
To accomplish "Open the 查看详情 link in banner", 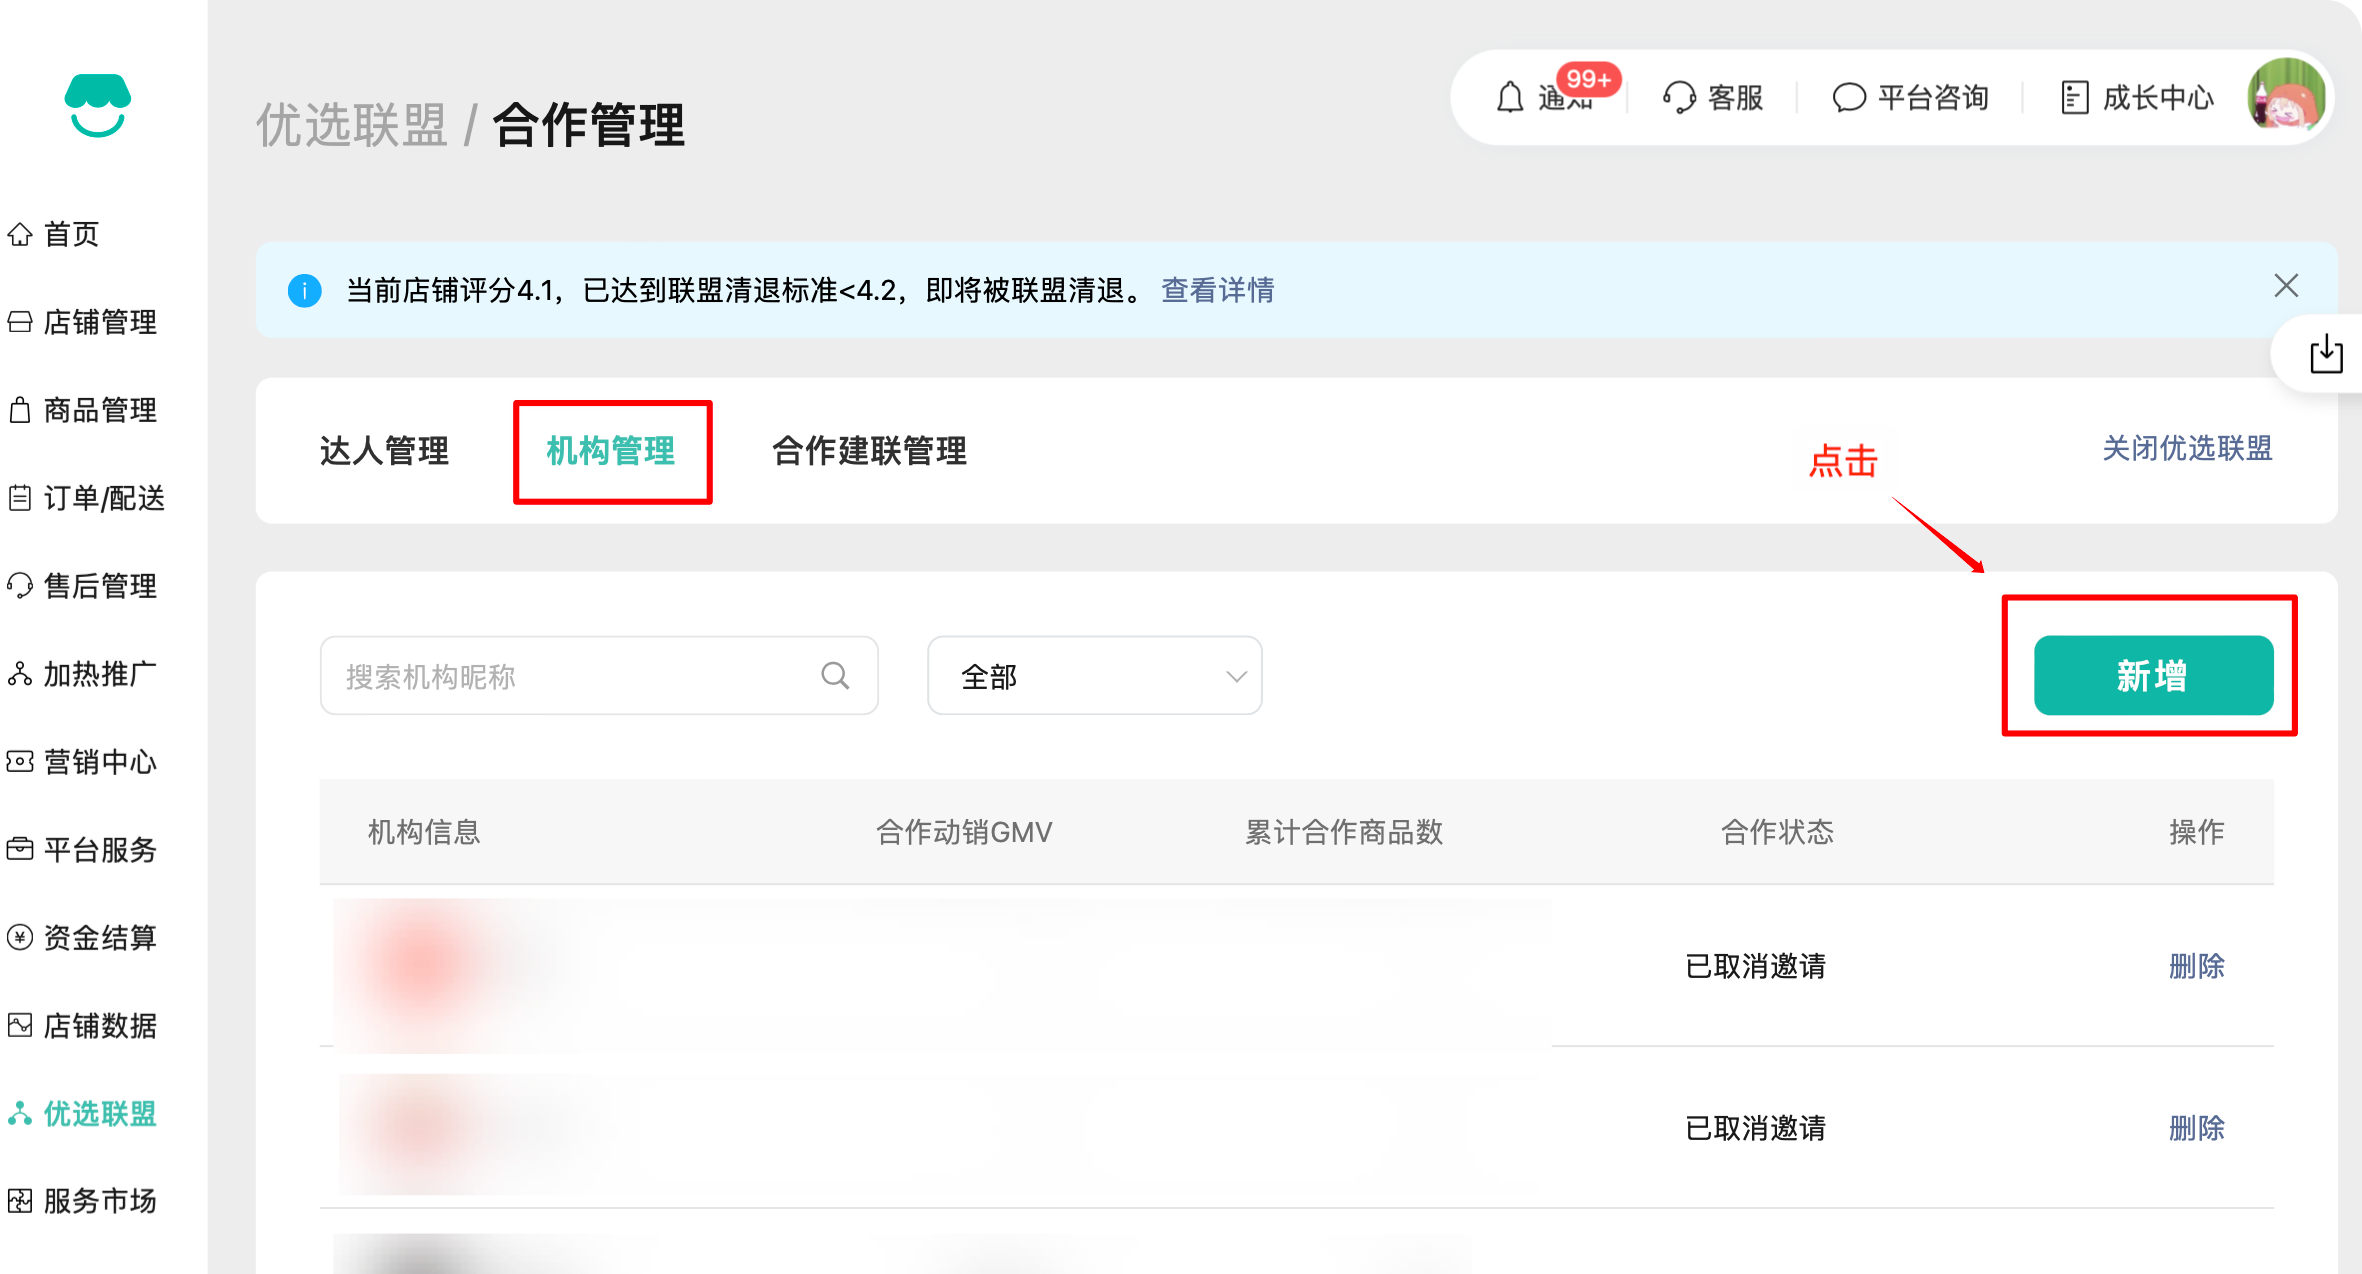I will click(x=1217, y=290).
